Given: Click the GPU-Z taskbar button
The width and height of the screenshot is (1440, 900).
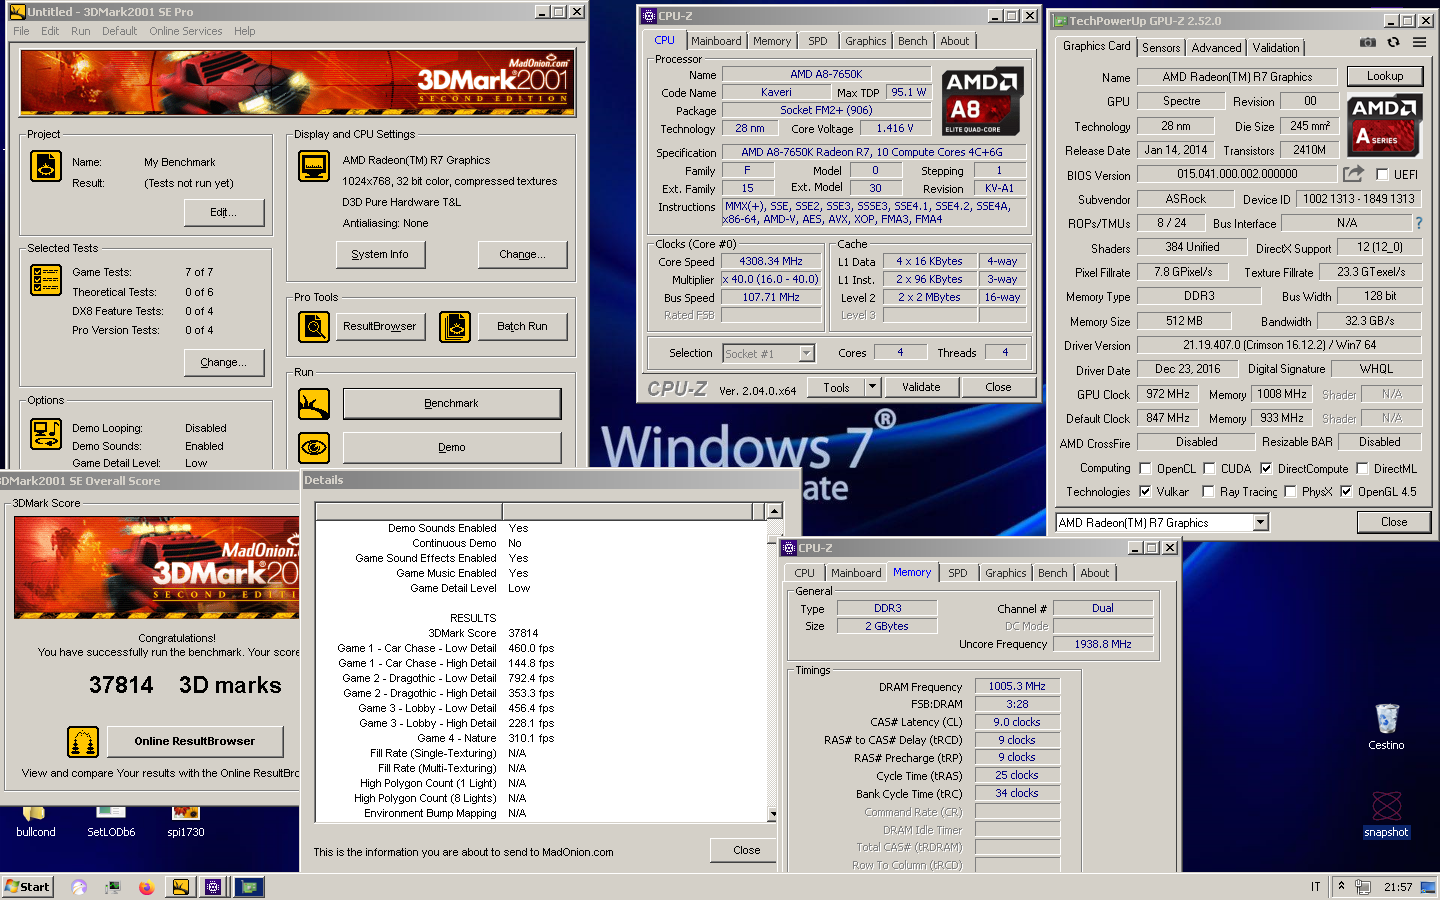Looking at the screenshot, I should [x=249, y=887].
